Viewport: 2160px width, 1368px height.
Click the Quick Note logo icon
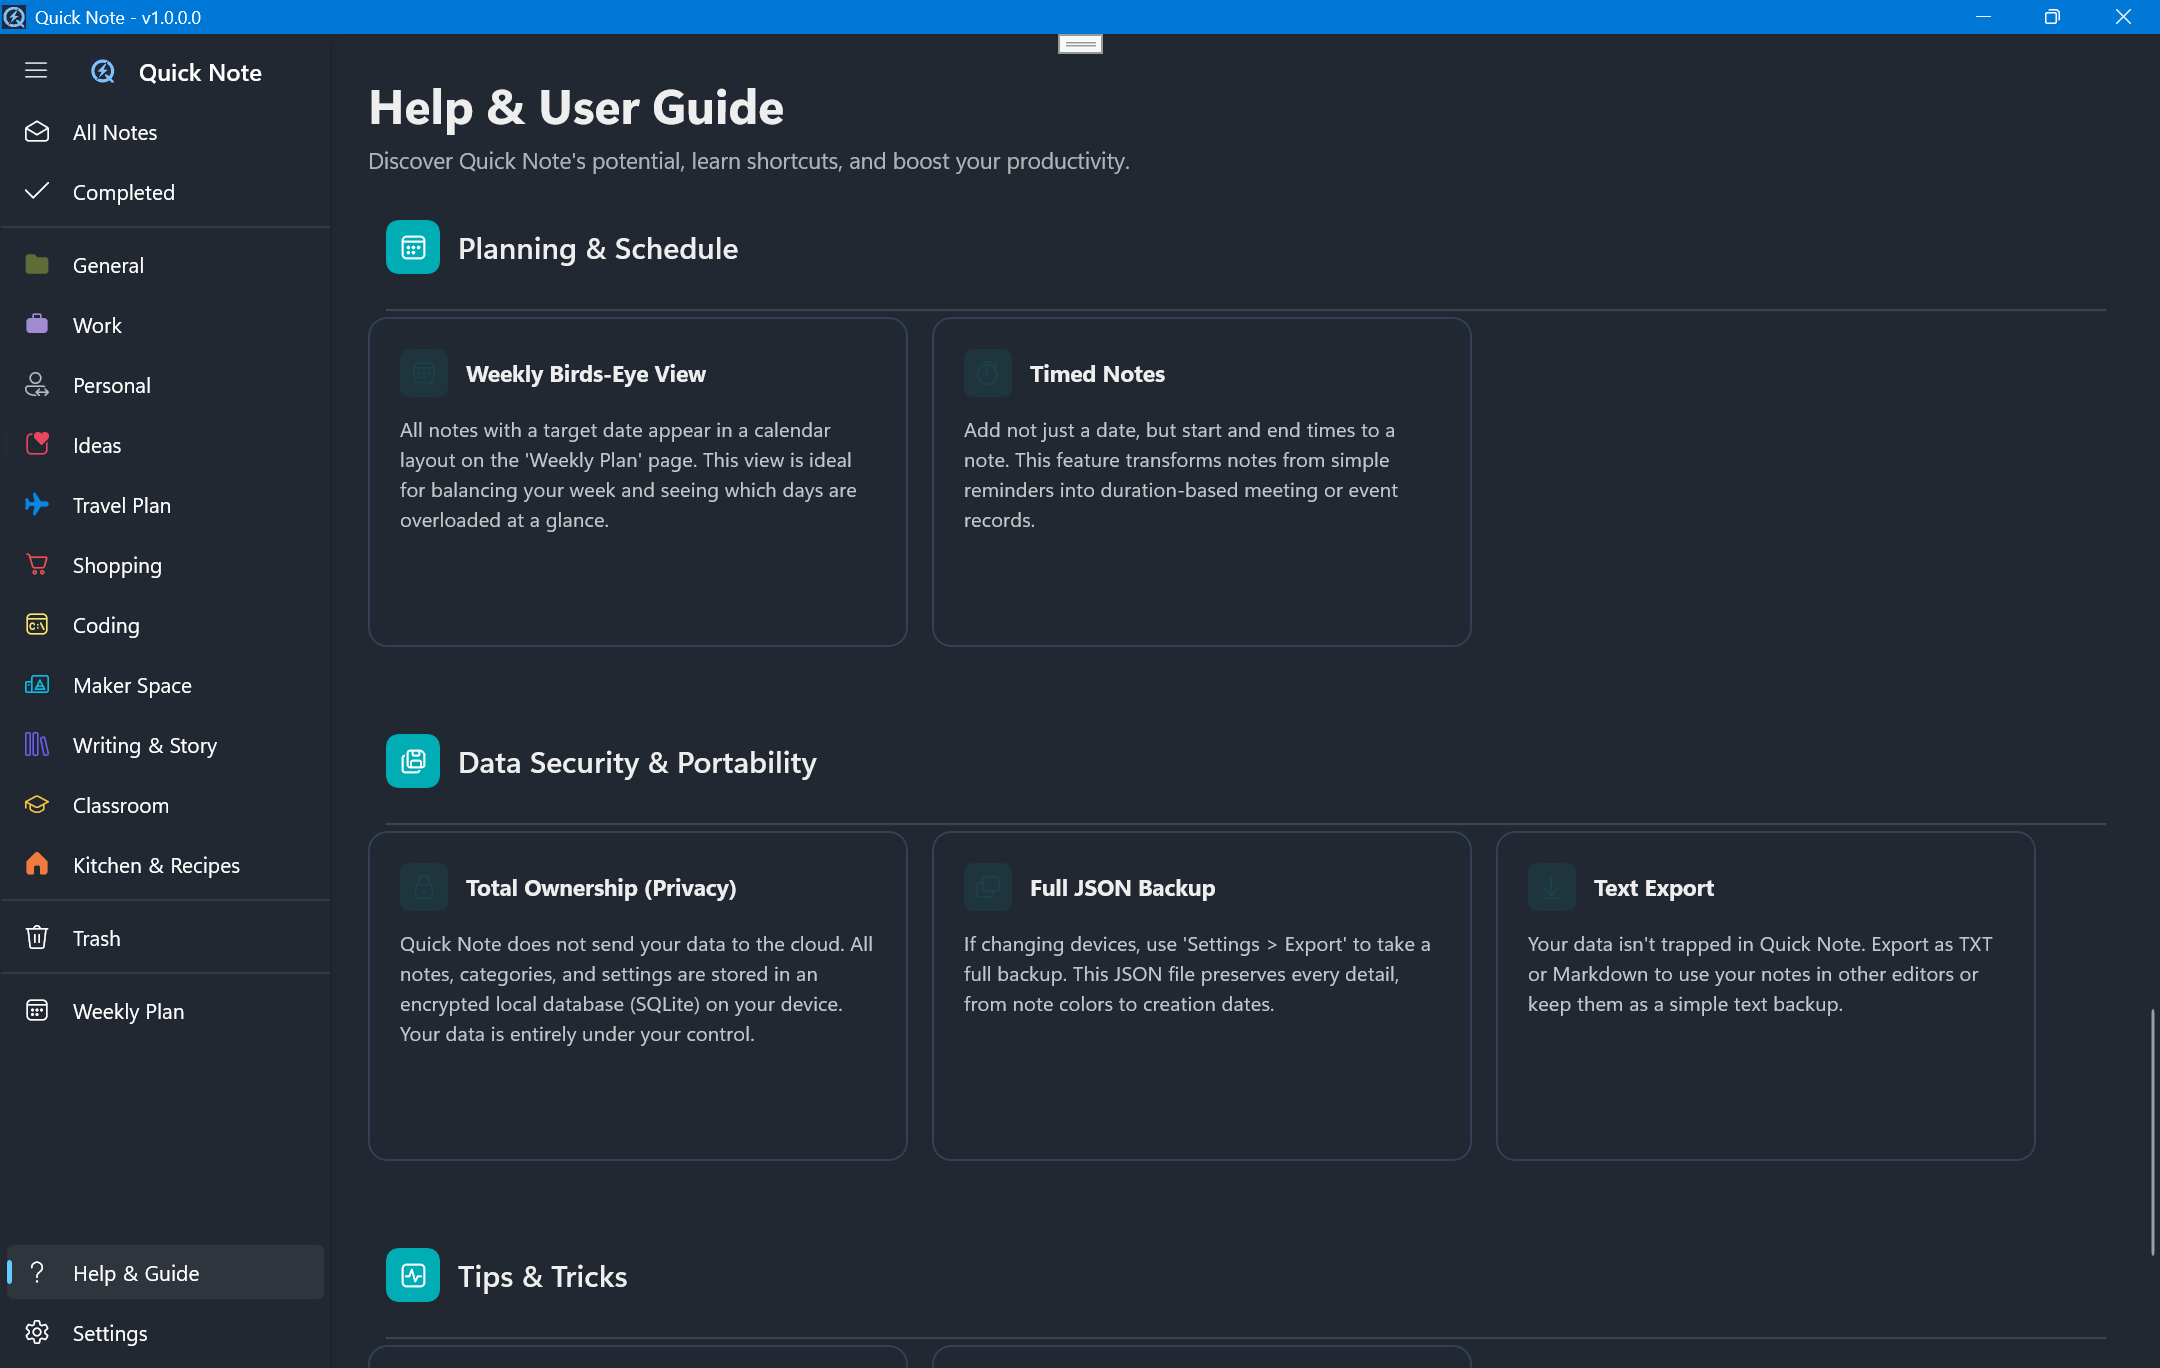tap(103, 72)
